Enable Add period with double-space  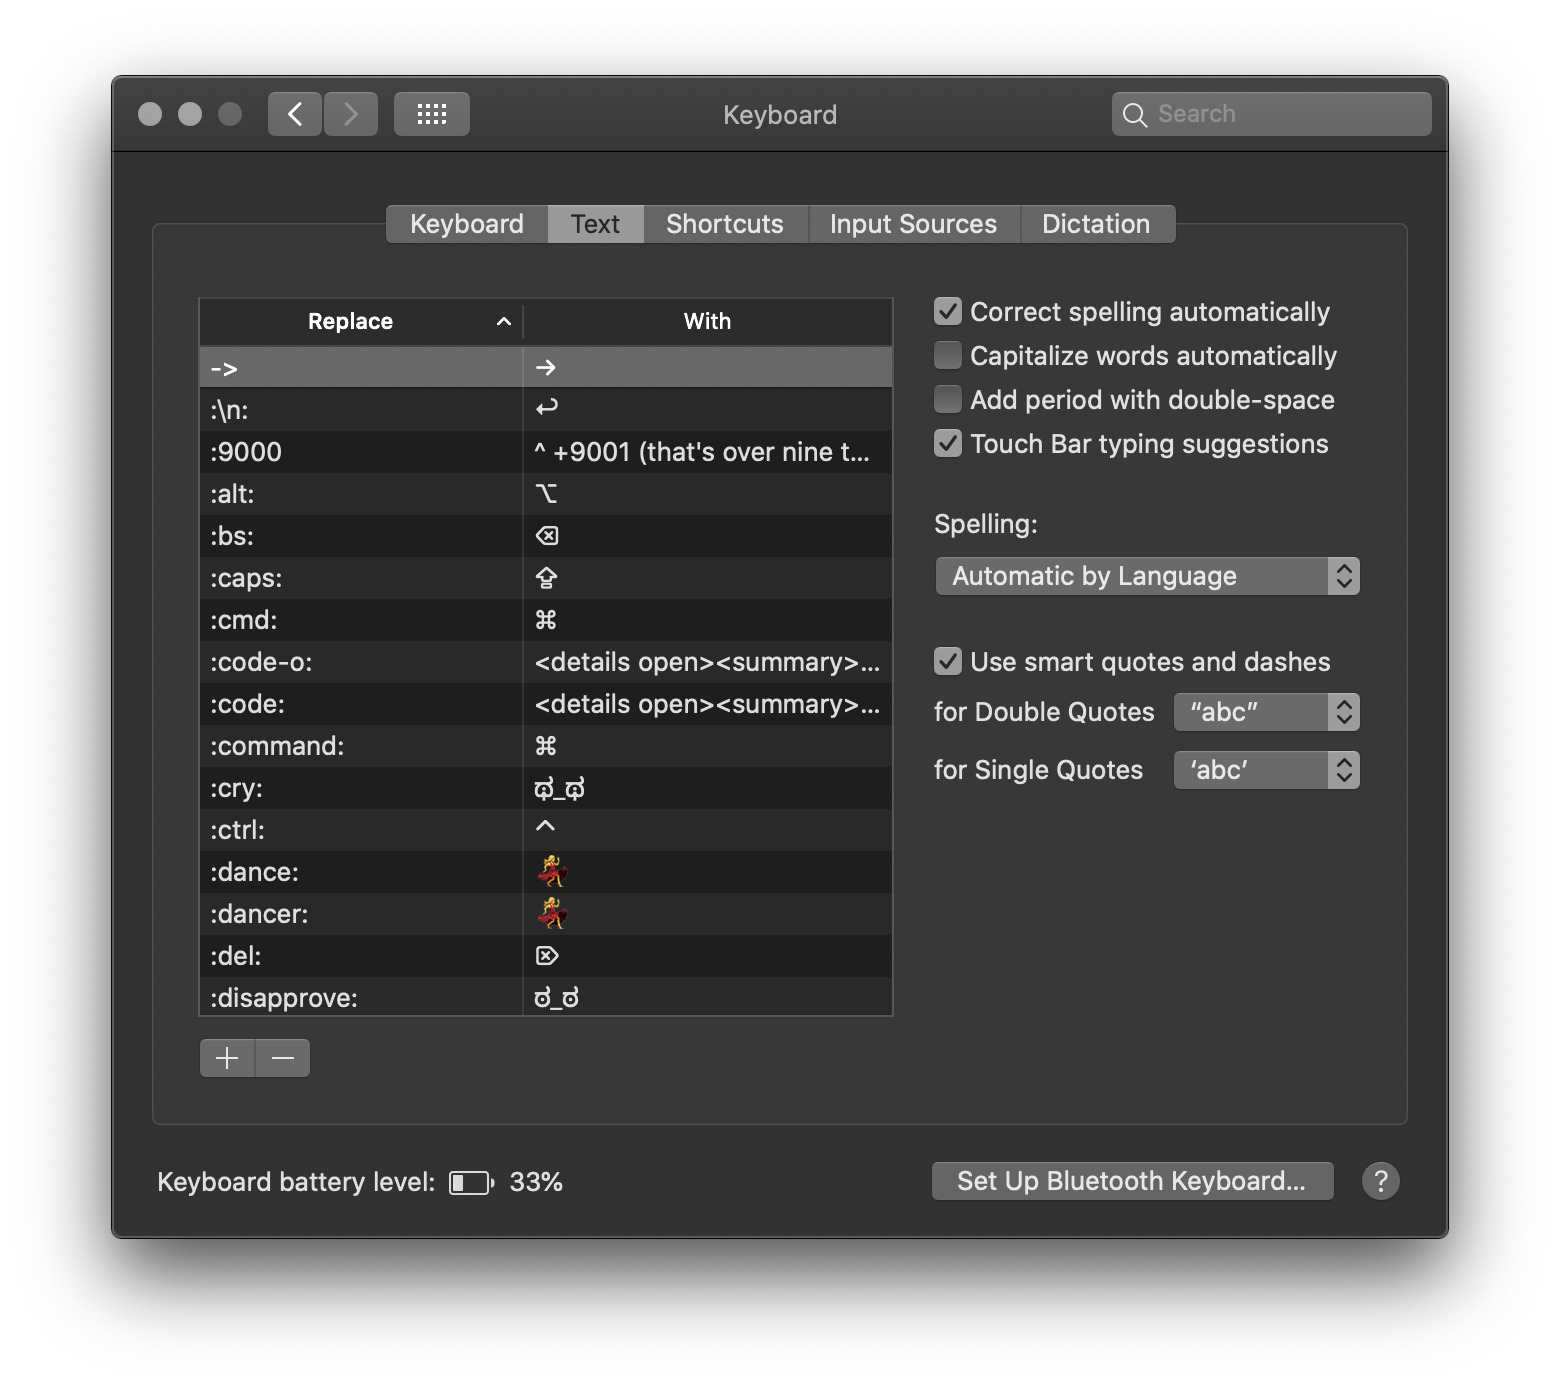tap(948, 400)
